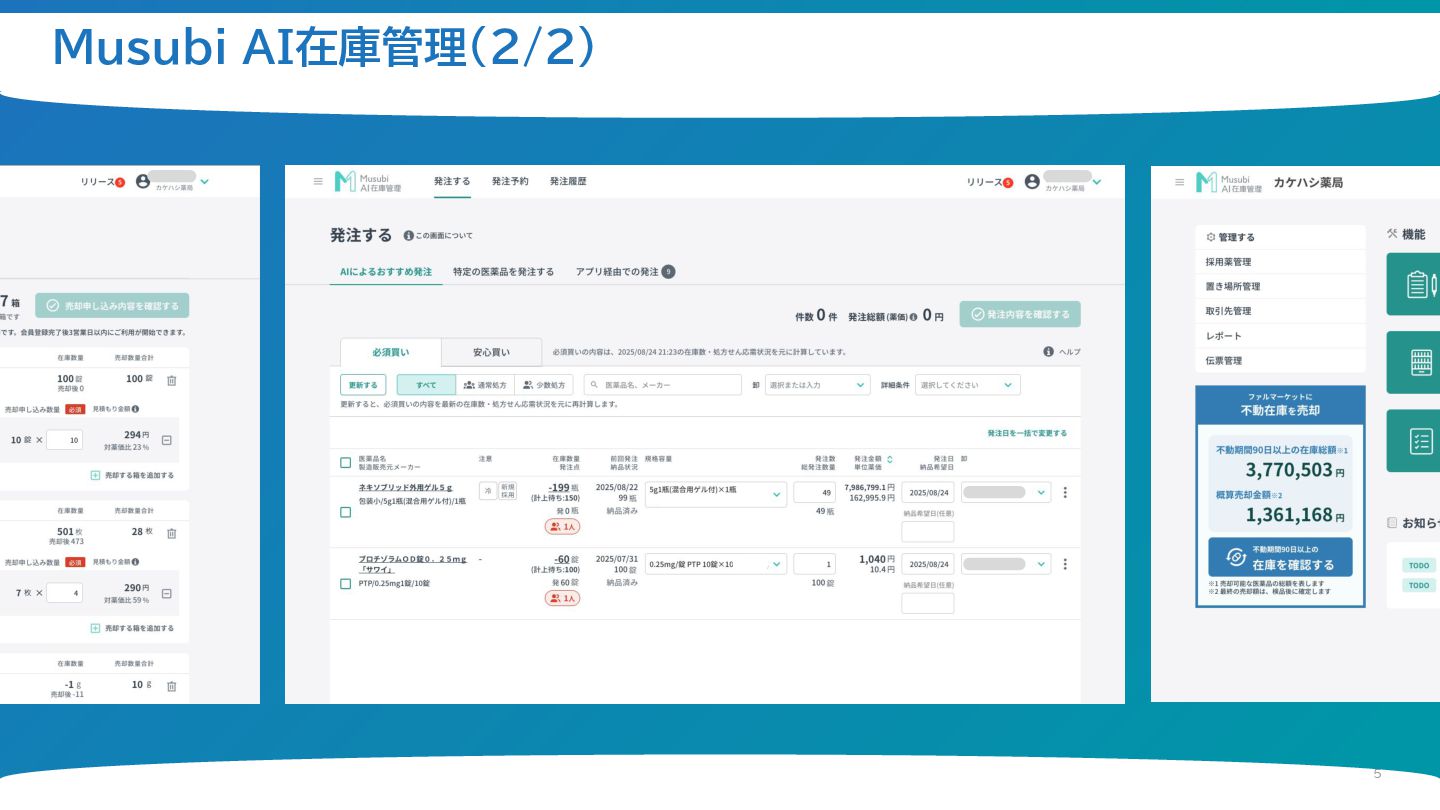Click 発注内容を確認する button
The width and height of the screenshot is (1440, 810).
point(1020,314)
